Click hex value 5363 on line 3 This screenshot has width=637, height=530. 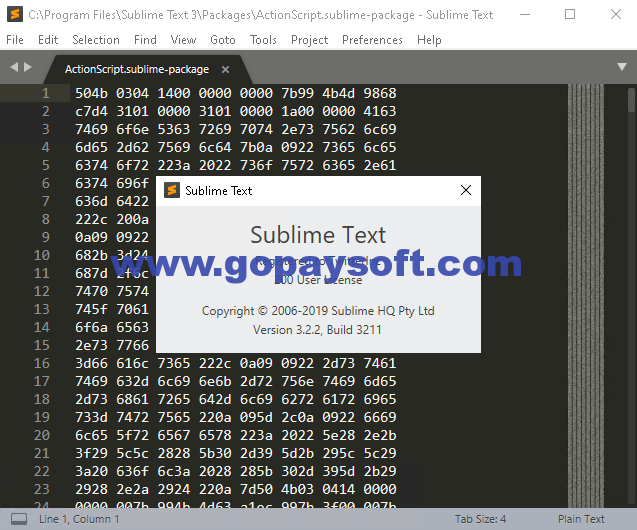point(174,129)
